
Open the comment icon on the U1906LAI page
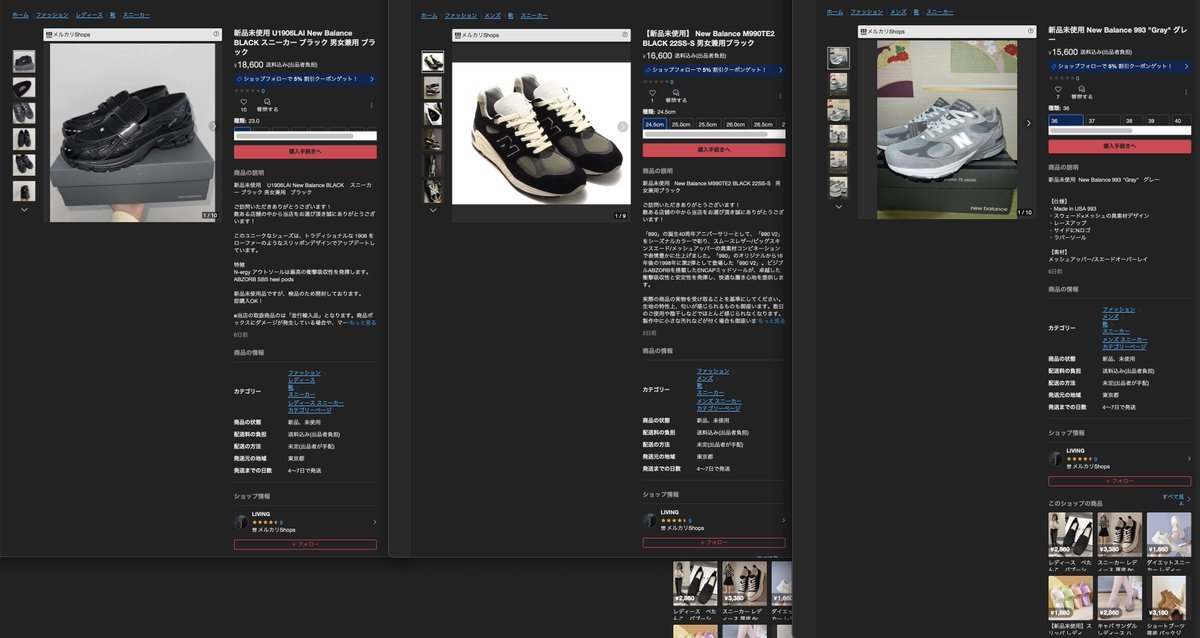(267, 101)
